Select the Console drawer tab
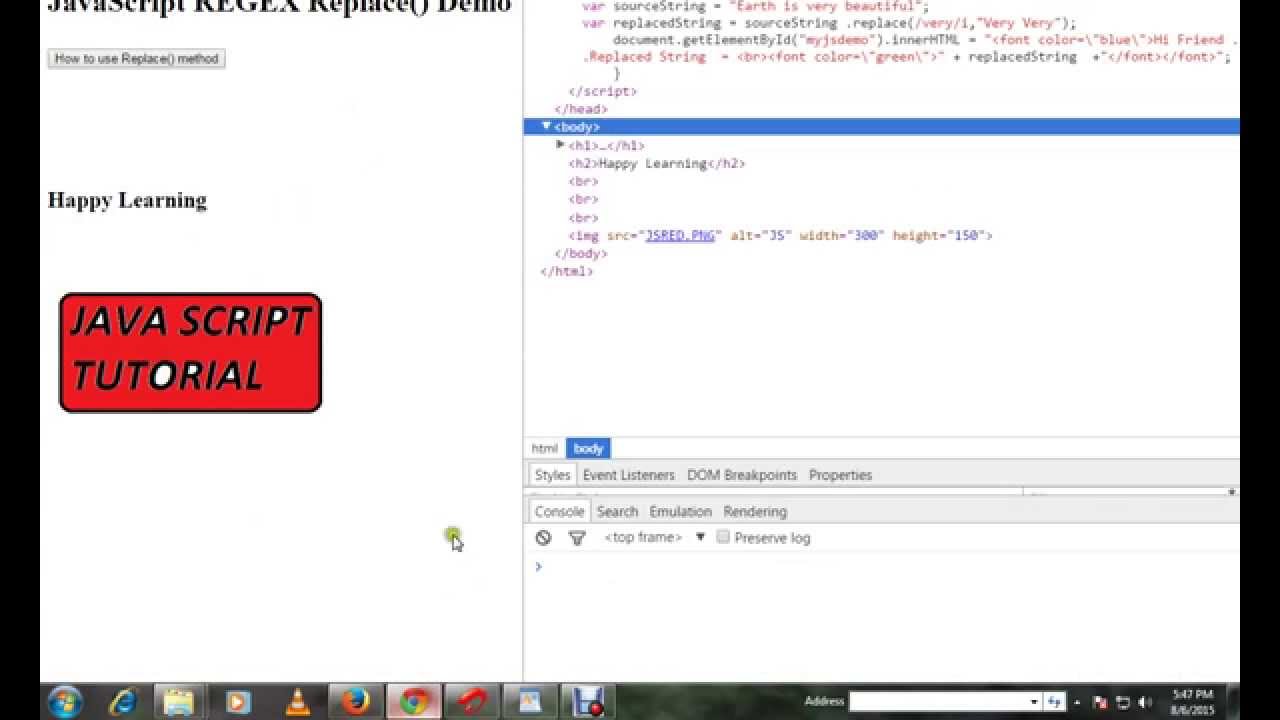 [x=559, y=511]
